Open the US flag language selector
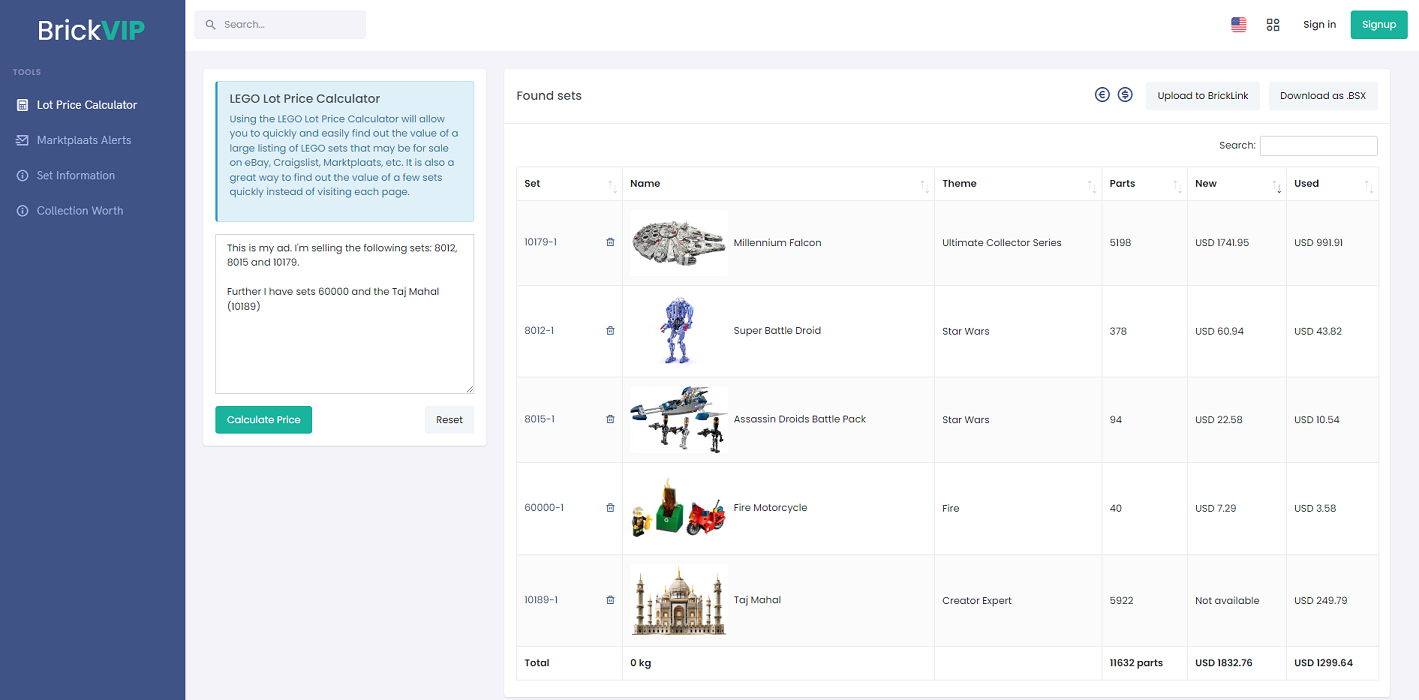Image resolution: width=1419 pixels, height=700 pixels. pos(1238,25)
